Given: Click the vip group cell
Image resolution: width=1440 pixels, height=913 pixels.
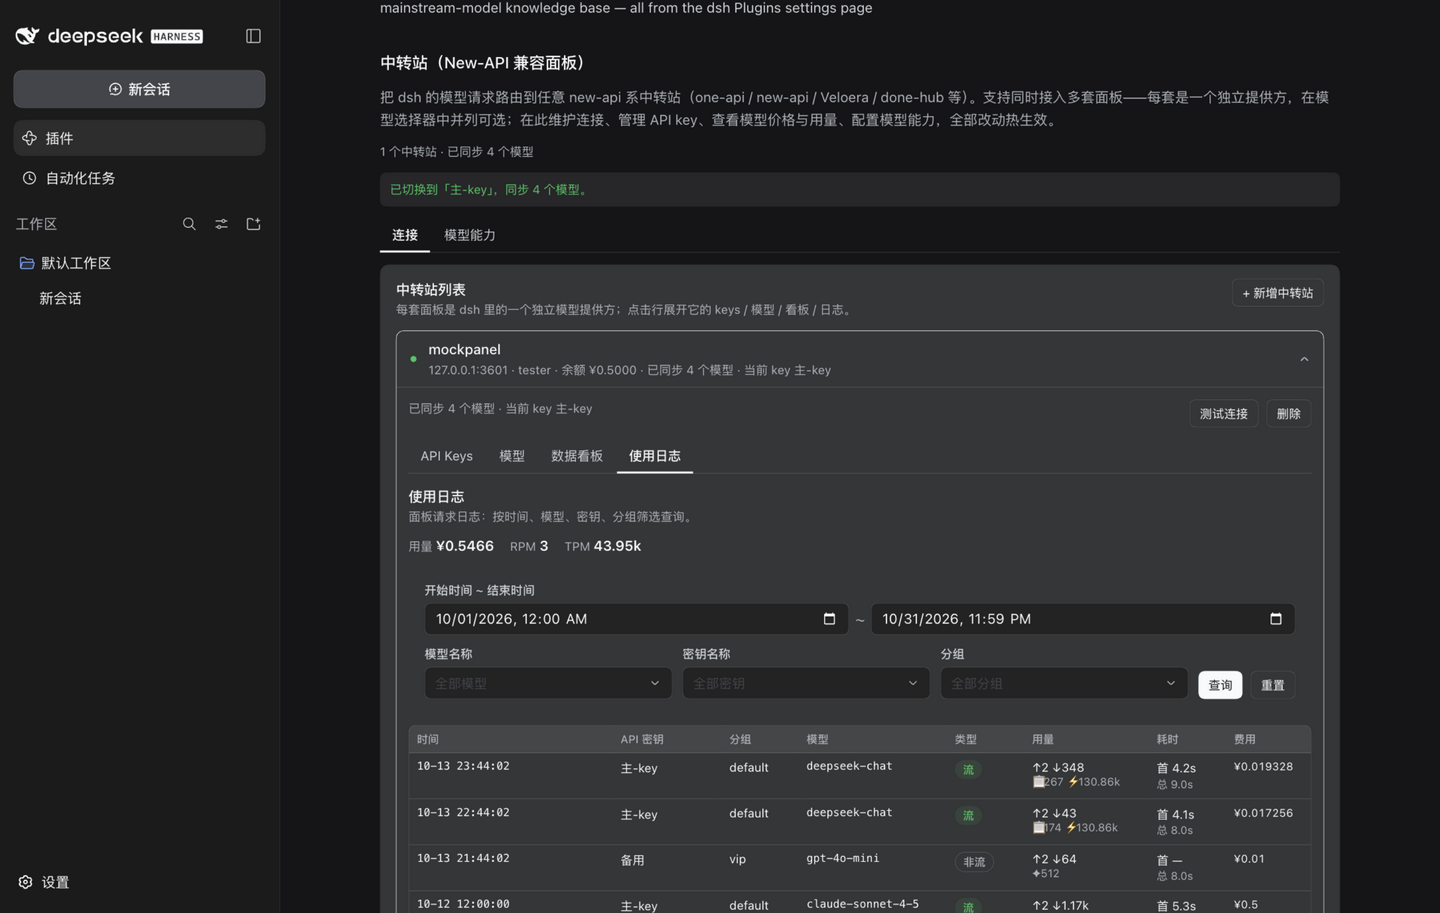Looking at the screenshot, I should pos(737,859).
